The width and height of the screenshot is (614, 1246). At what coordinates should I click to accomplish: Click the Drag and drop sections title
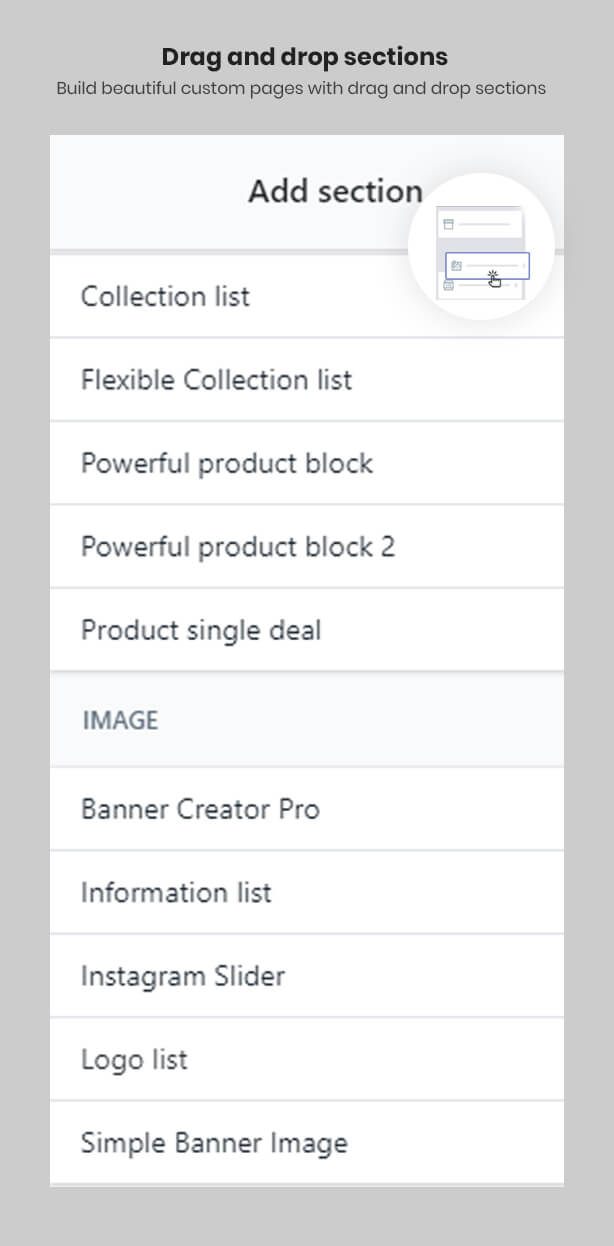[x=305, y=56]
